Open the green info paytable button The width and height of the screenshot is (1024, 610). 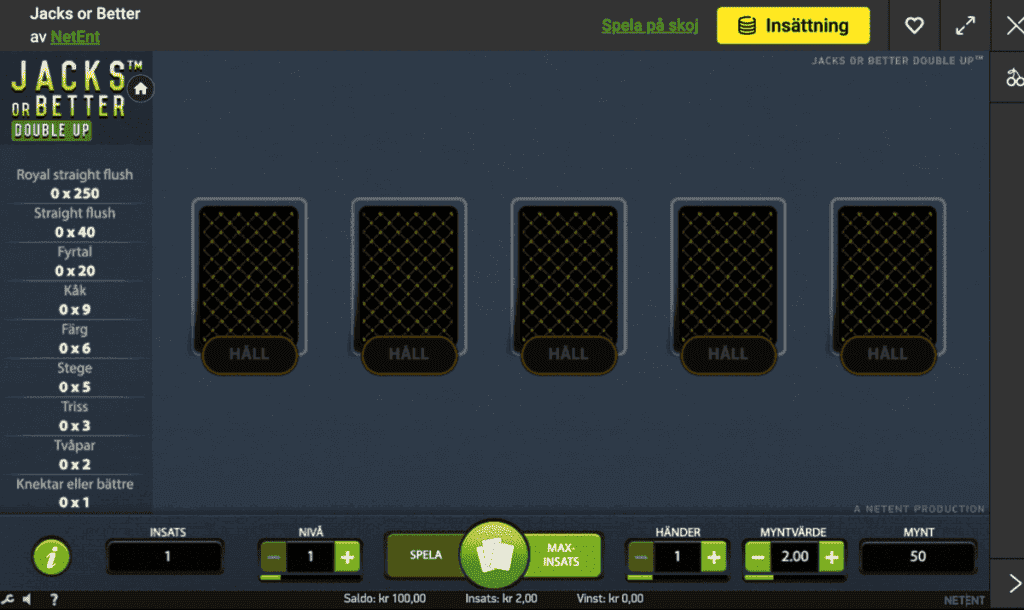click(51, 557)
